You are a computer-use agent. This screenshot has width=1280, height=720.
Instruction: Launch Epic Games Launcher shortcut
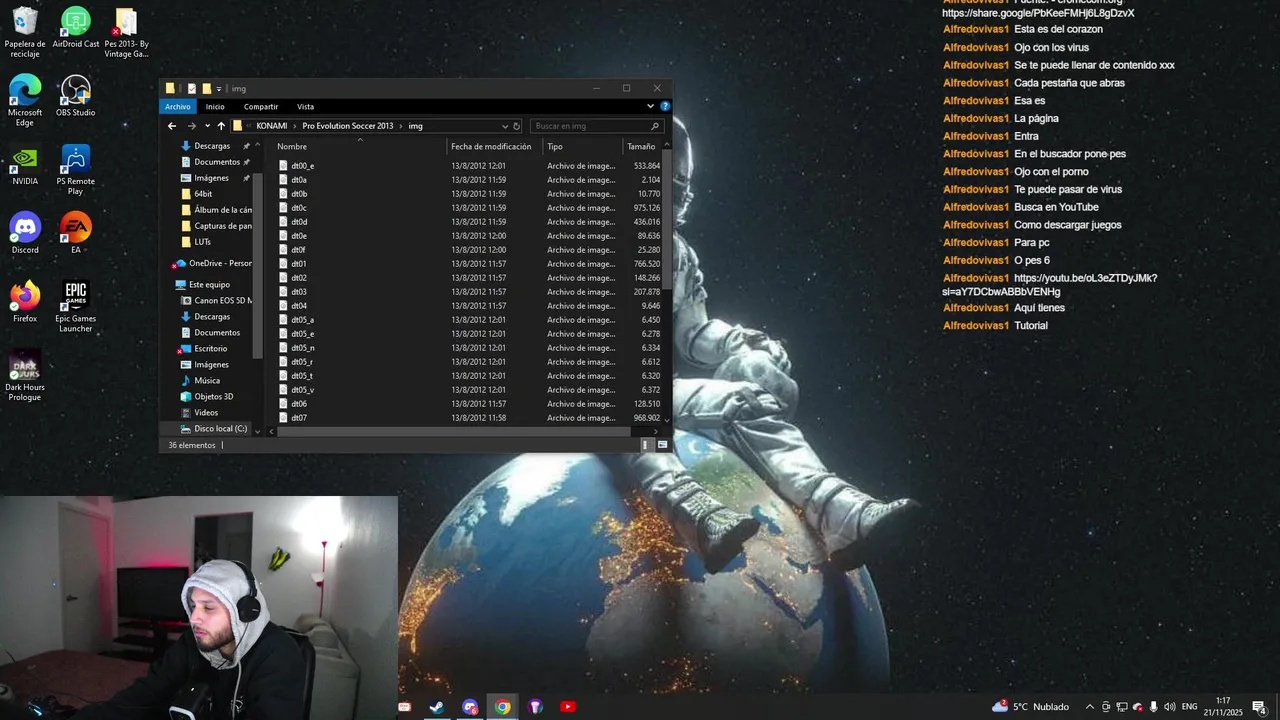click(x=76, y=307)
